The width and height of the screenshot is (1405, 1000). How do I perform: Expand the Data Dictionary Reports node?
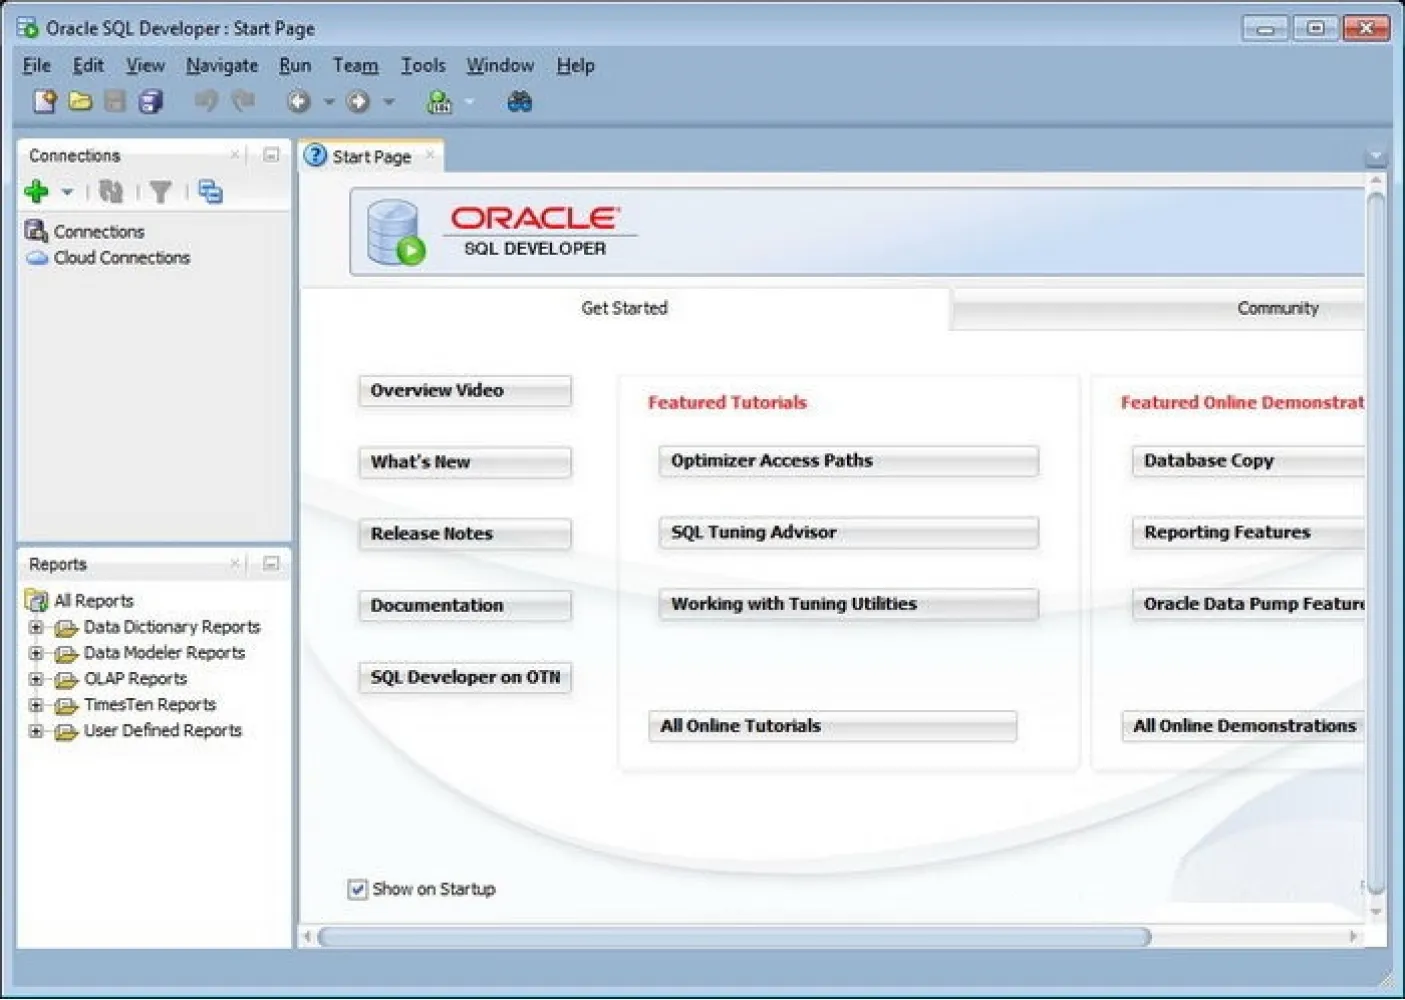pos(36,627)
